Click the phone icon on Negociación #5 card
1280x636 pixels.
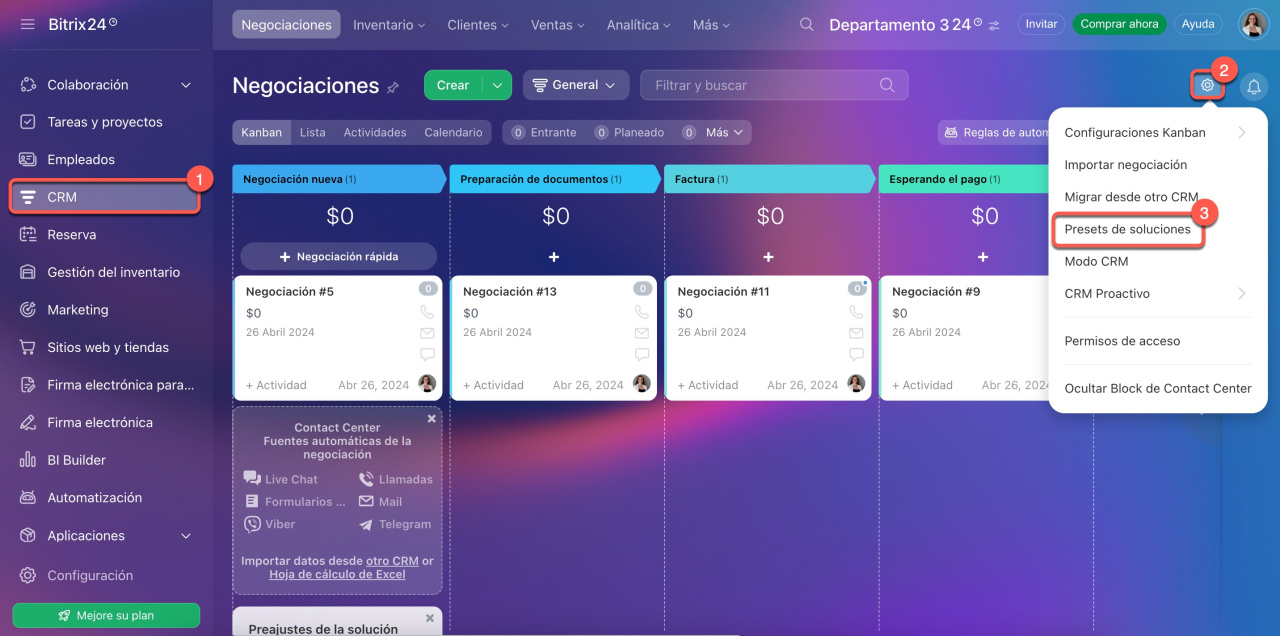(x=427, y=312)
